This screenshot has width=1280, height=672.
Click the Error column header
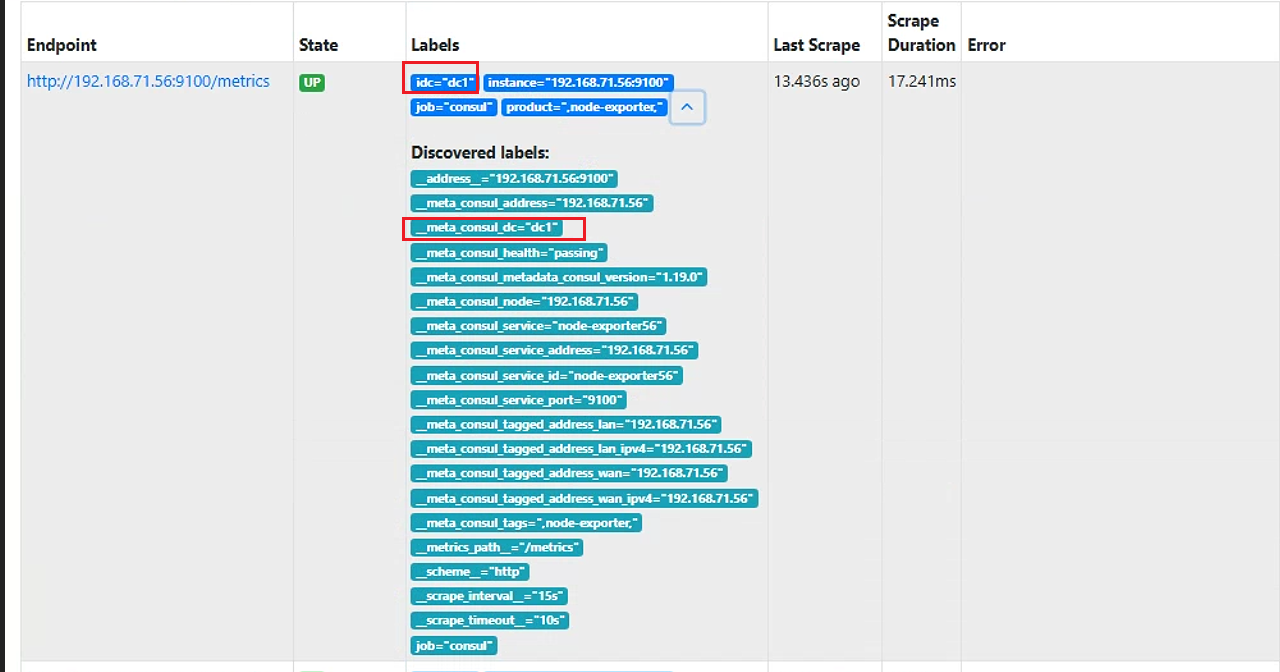tap(987, 45)
